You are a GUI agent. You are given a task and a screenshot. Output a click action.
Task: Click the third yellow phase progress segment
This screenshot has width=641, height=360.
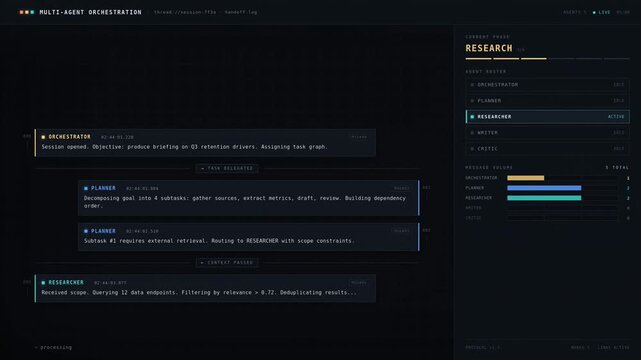(x=533, y=59)
